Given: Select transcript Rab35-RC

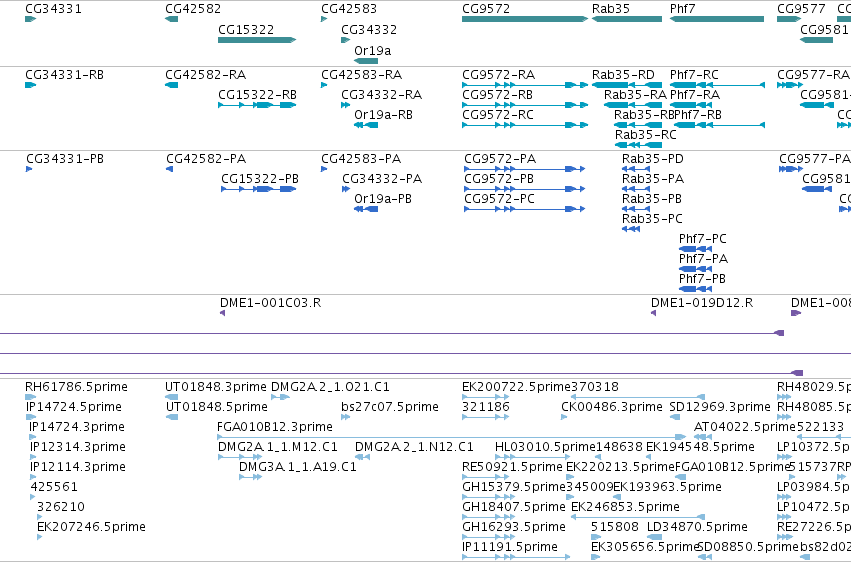Looking at the screenshot, I should pos(645,135).
